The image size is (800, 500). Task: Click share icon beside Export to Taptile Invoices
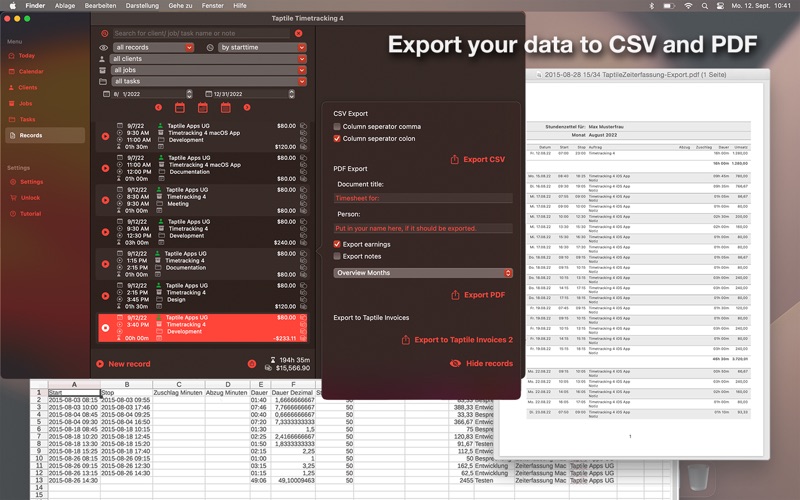click(x=406, y=340)
